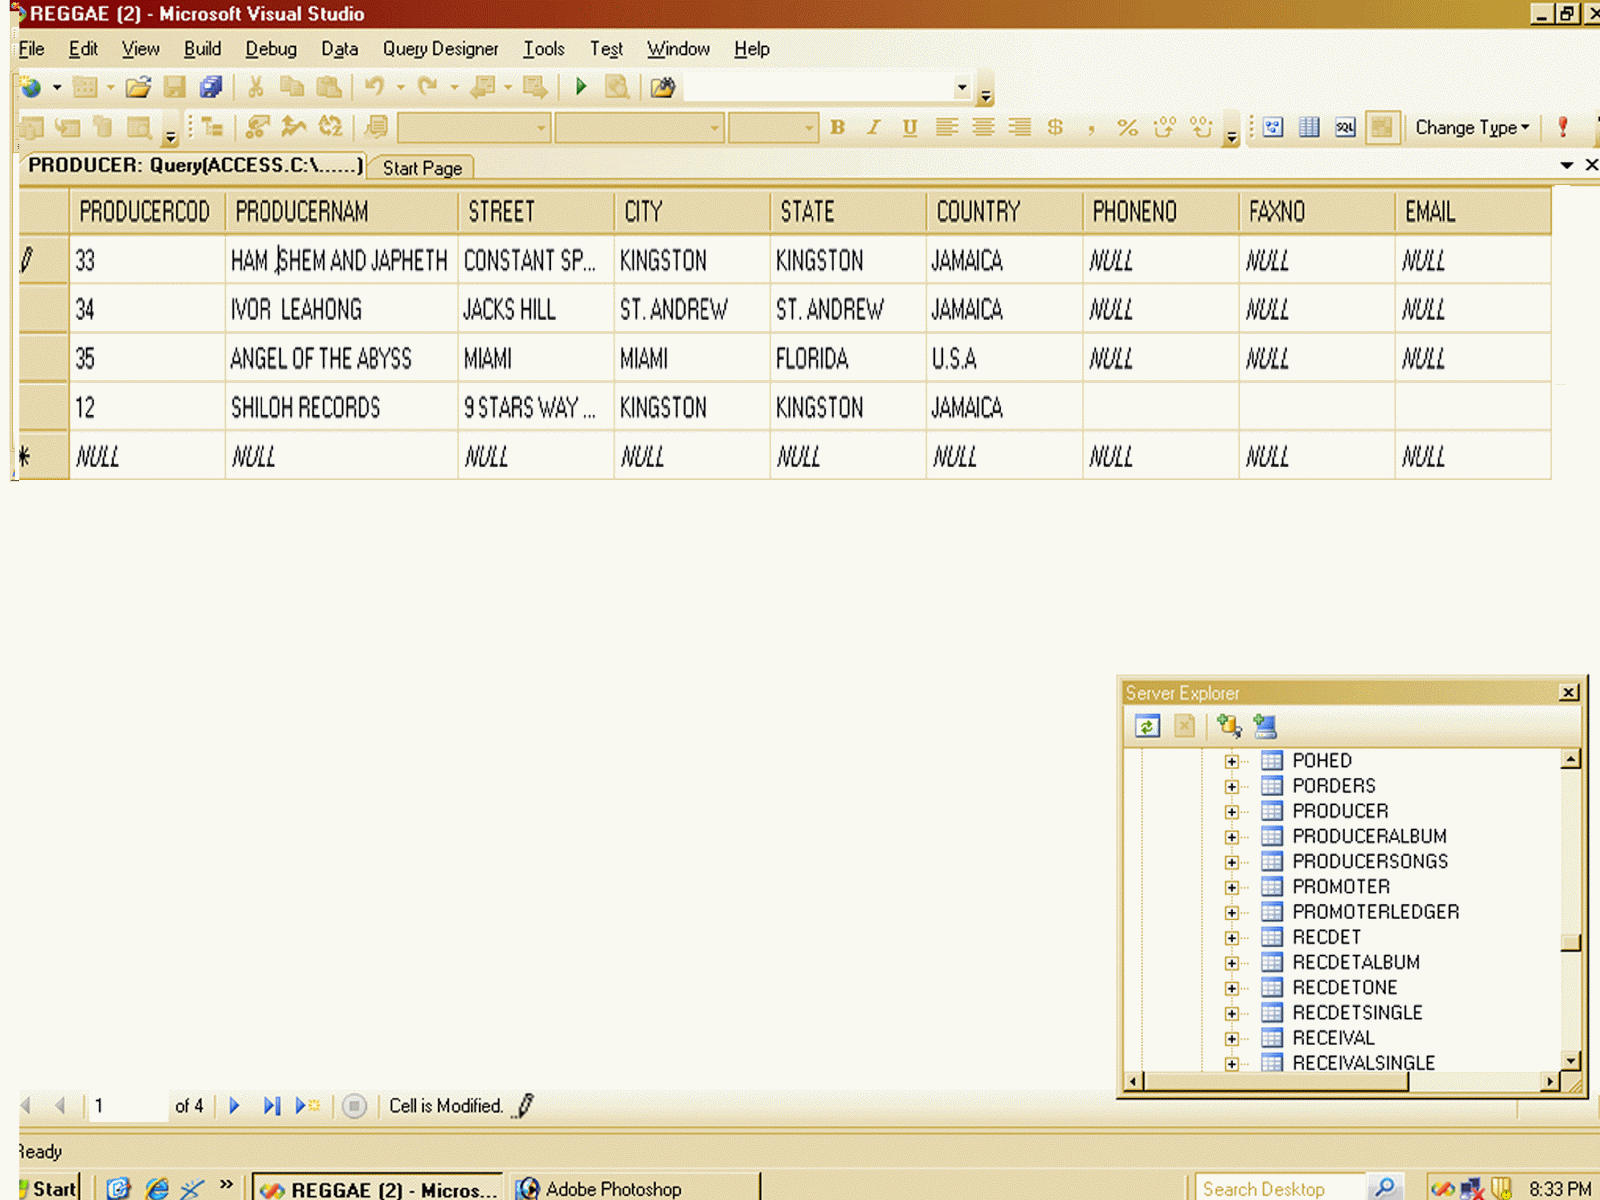Viewport: 1600px width, 1200px height.
Task: Execute the query using the red exclamation icon
Action: click(1562, 127)
